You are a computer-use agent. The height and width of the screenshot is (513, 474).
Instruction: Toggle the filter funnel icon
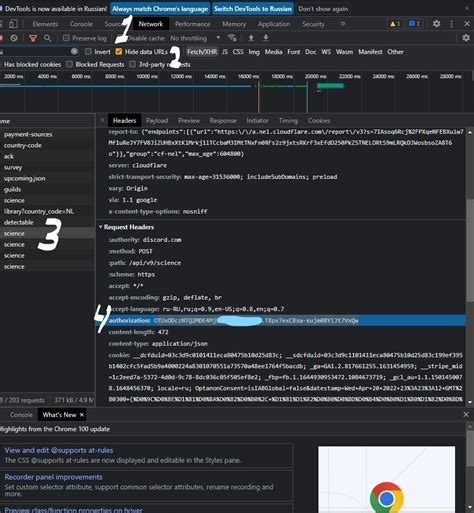tap(33, 38)
